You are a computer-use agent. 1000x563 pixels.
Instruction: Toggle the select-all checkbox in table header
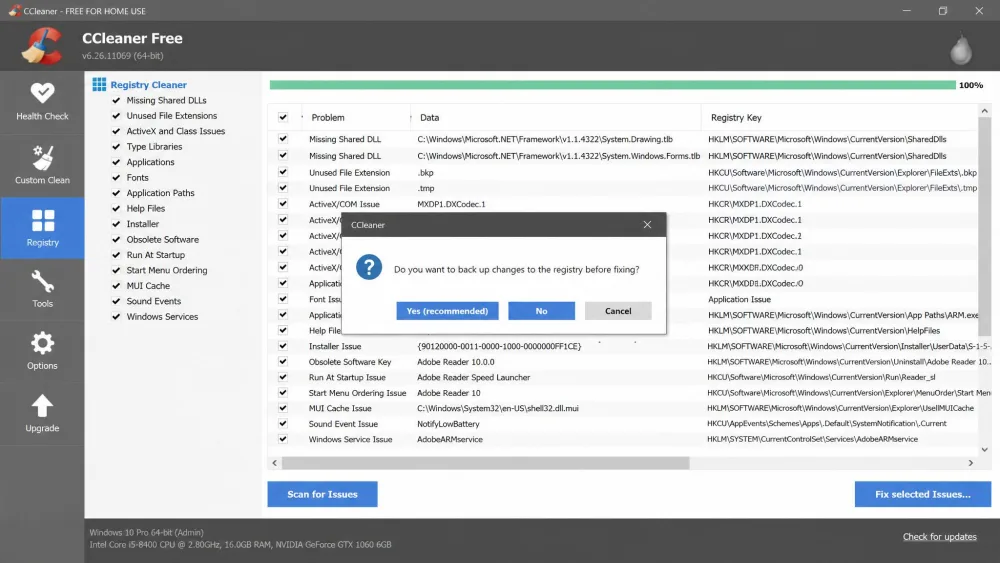[283, 117]
